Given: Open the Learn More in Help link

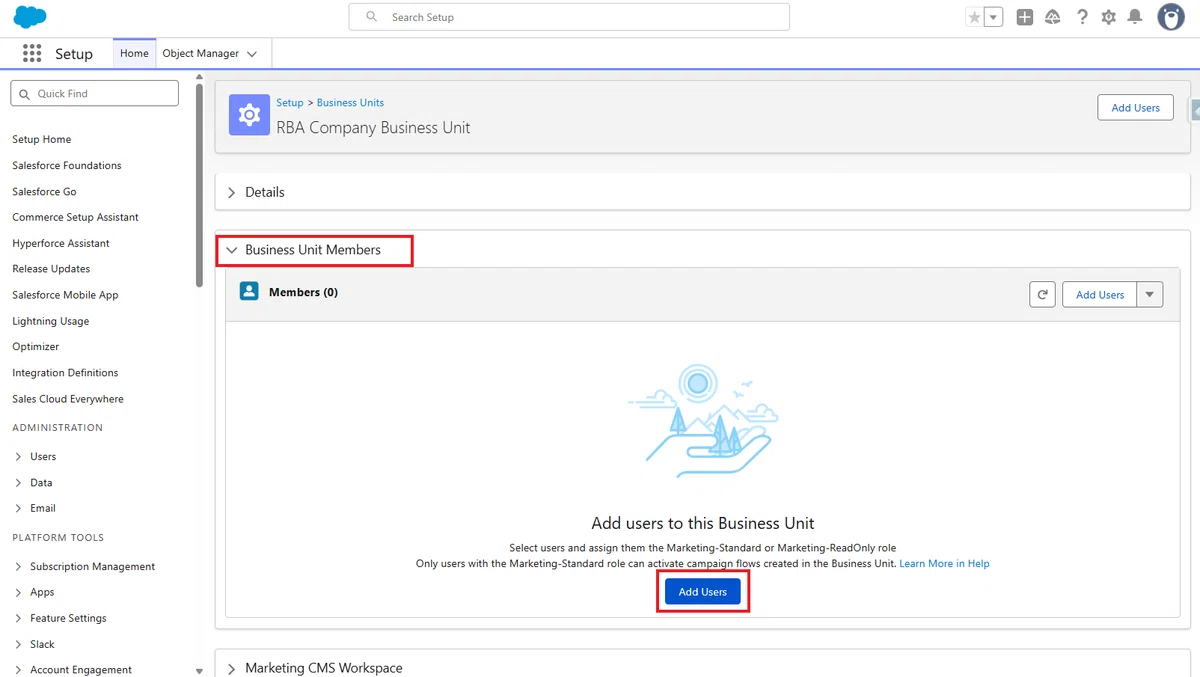Looking at the screenshot, I should [x=944, y=564].
